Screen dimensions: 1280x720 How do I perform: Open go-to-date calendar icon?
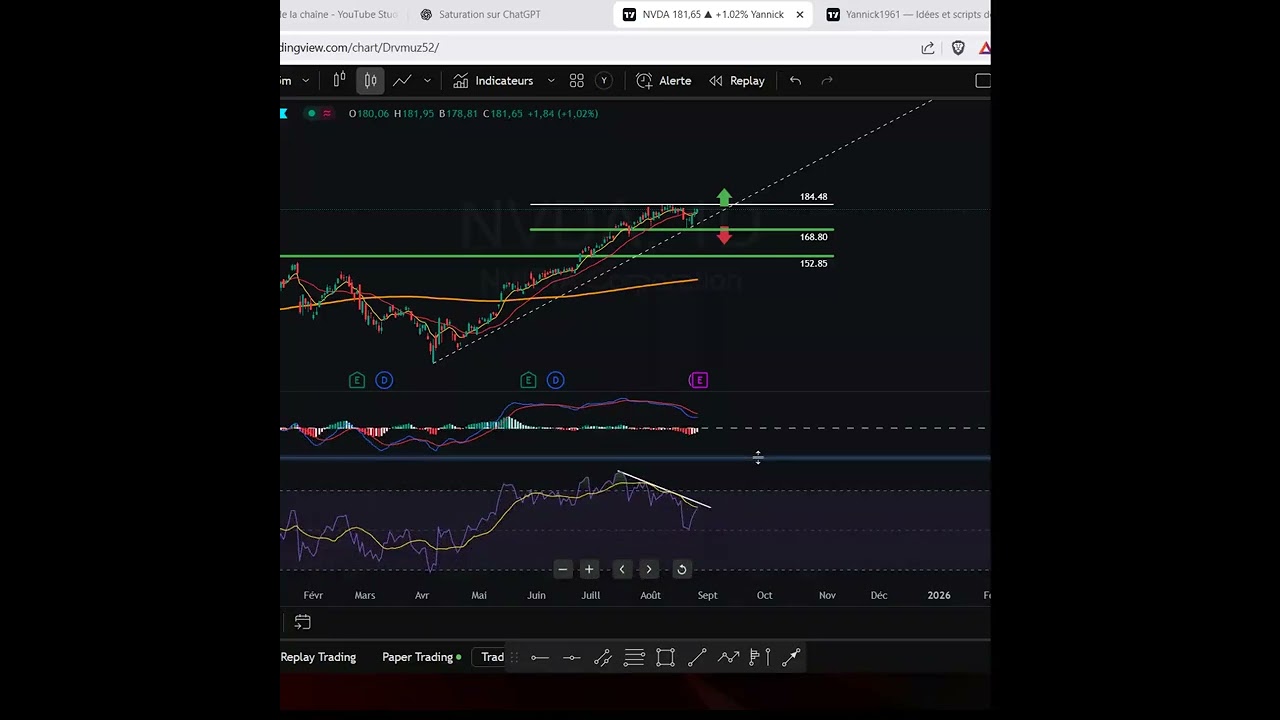click(302, 622)
